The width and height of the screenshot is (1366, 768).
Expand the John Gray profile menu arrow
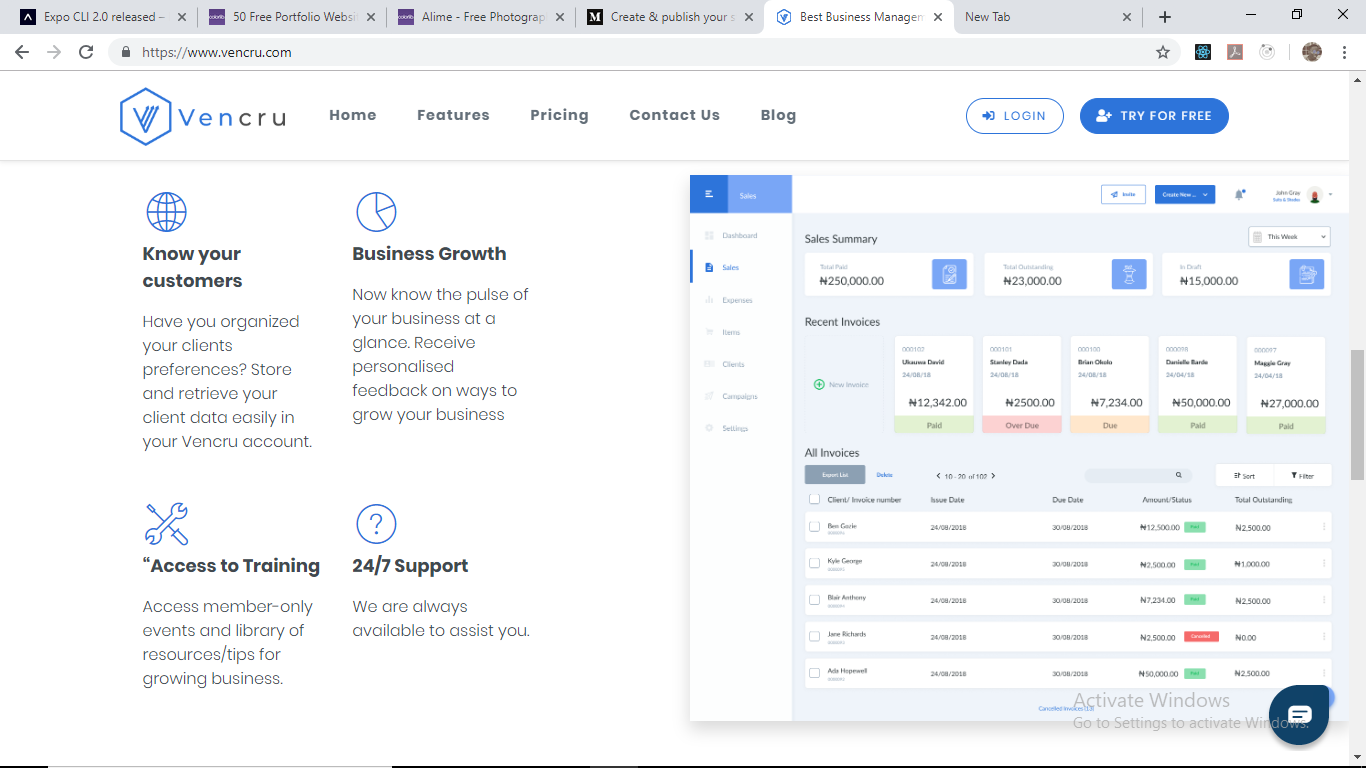[x=1331, y=195]
